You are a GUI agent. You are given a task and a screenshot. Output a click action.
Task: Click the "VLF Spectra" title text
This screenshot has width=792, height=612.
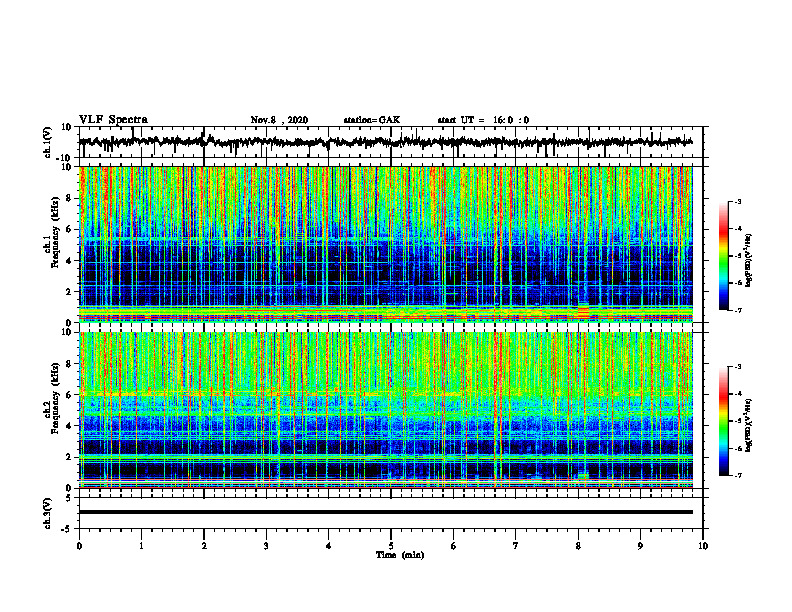pyautogui.click(x=113, y=120)
